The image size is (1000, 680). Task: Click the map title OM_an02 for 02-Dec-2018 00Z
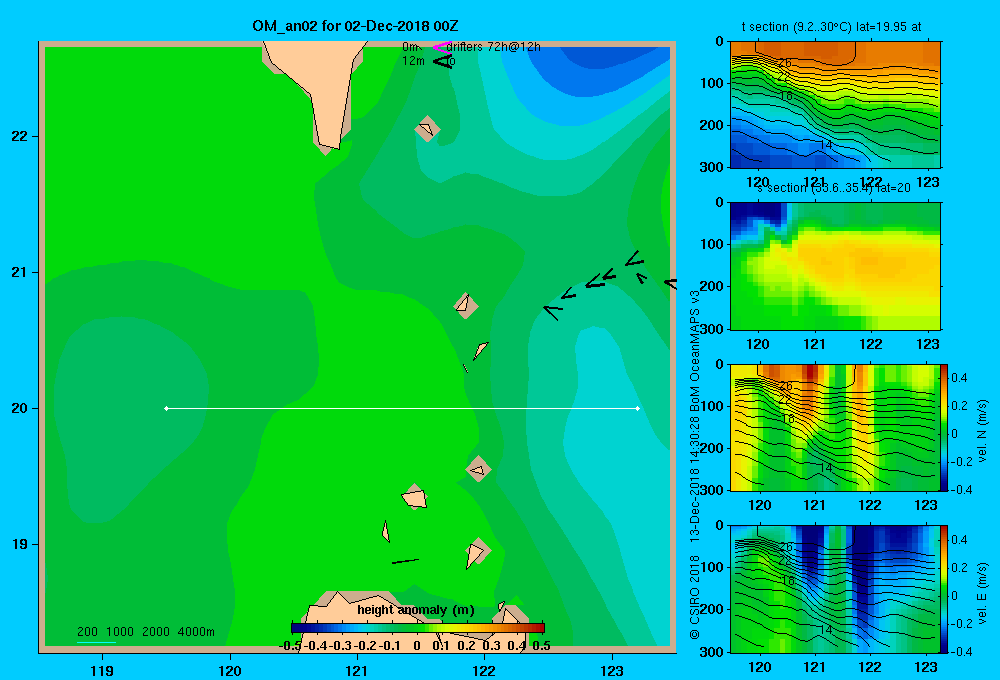click(355, 26)
